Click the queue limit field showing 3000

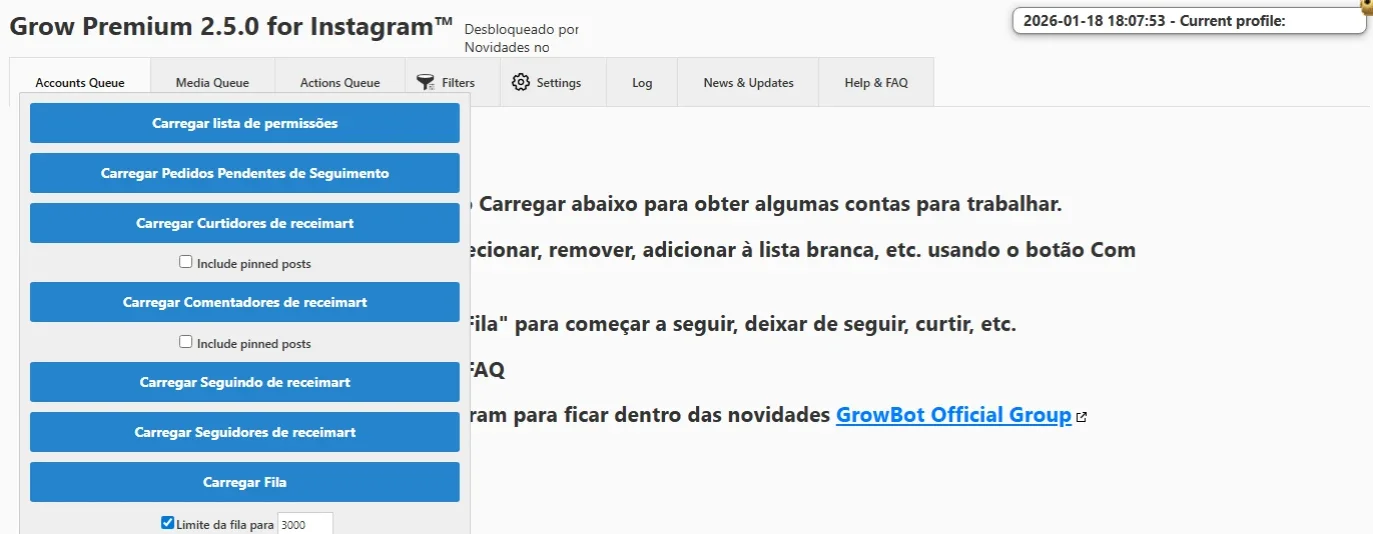click(305, 524)
